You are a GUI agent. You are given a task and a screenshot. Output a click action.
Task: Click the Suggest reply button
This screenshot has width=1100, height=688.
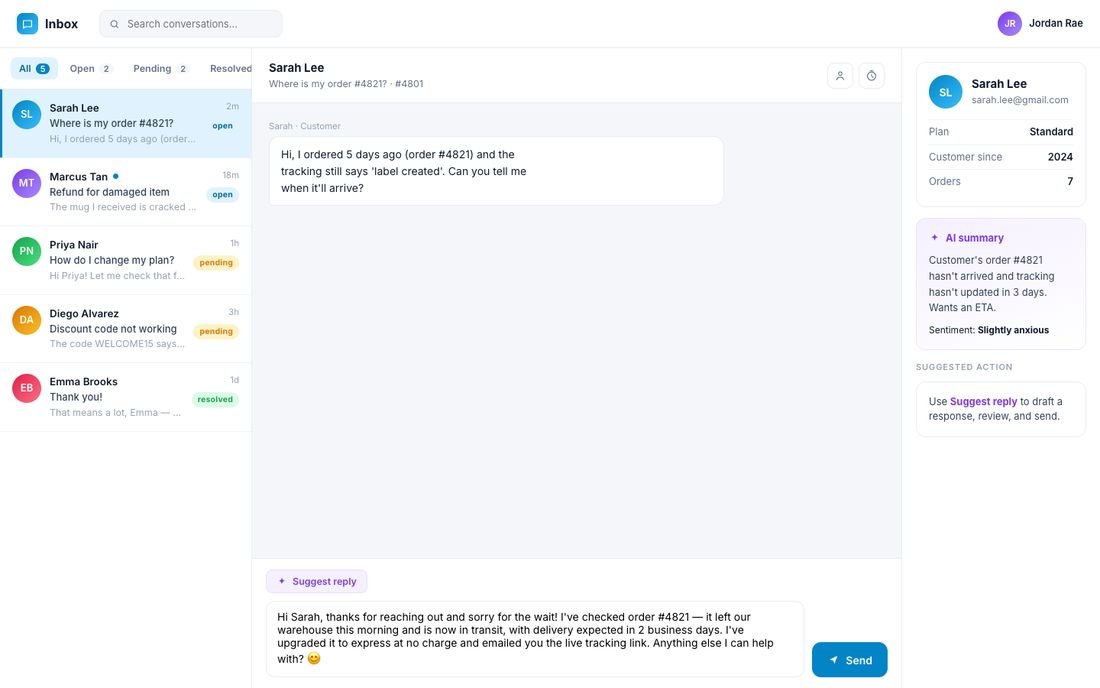coord(316,581)
